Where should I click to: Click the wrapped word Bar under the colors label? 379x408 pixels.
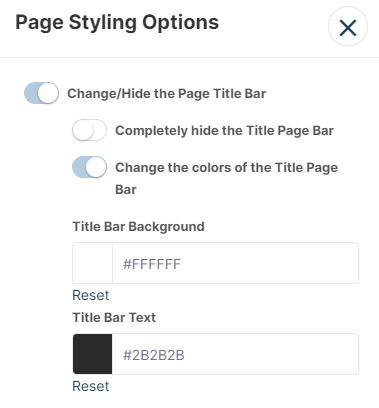[126, 190]
